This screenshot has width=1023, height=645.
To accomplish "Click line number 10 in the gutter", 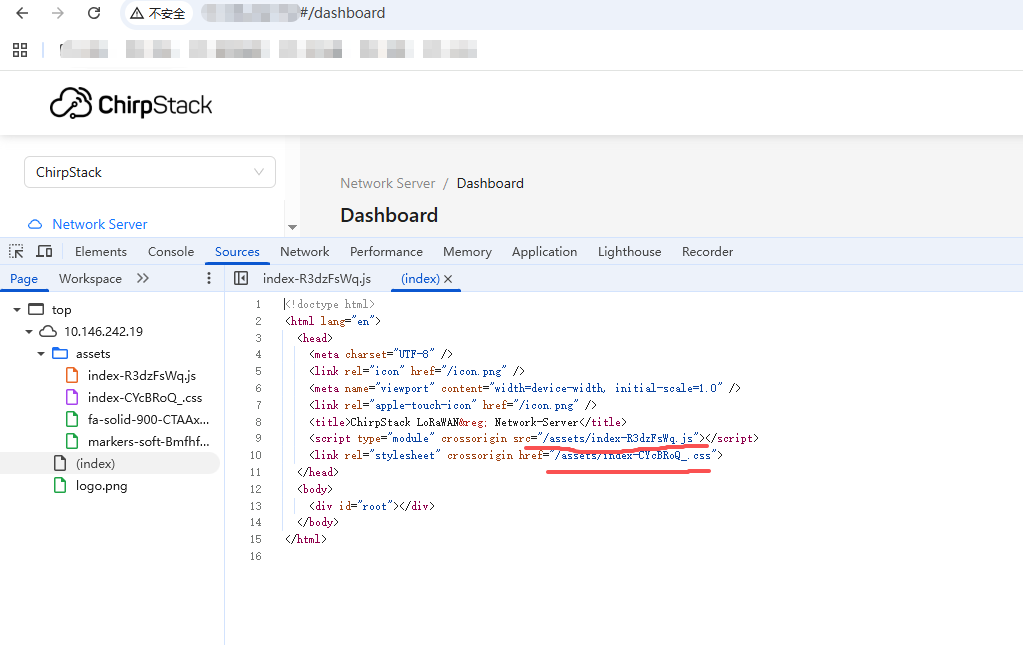I will pos(256,455).
